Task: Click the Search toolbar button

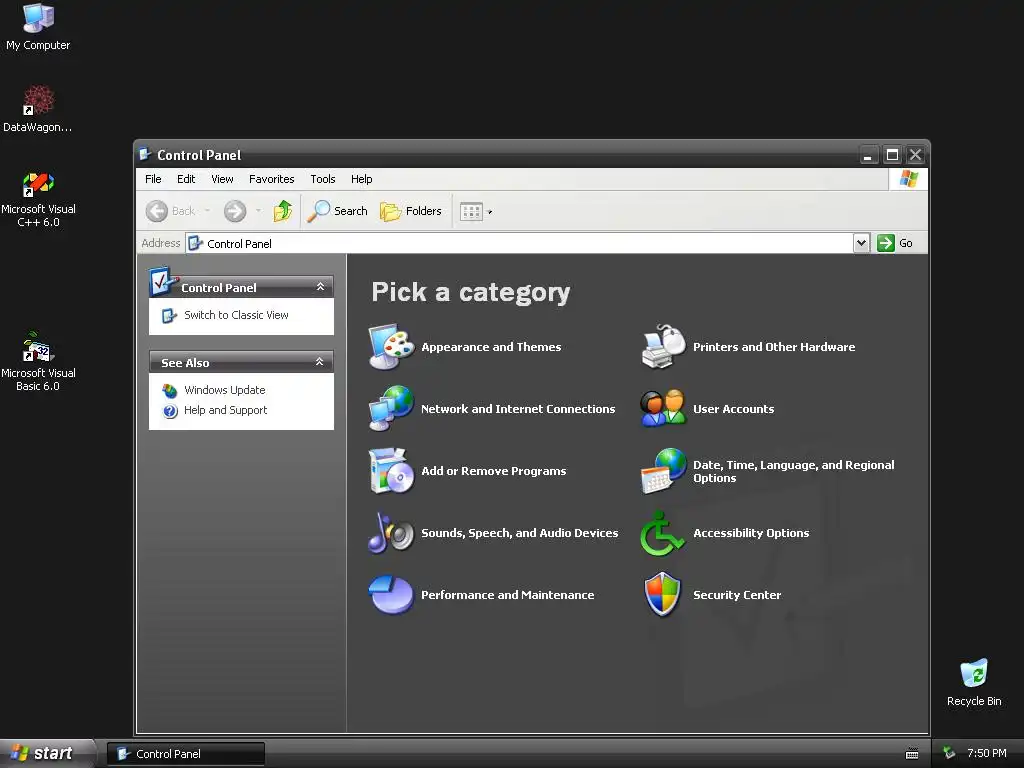Action: [x=337, y=211]
